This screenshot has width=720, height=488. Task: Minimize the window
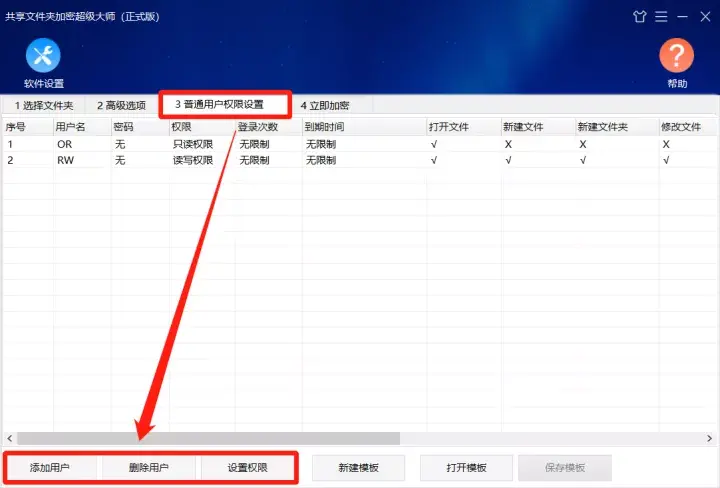click(x=682, y=17)
